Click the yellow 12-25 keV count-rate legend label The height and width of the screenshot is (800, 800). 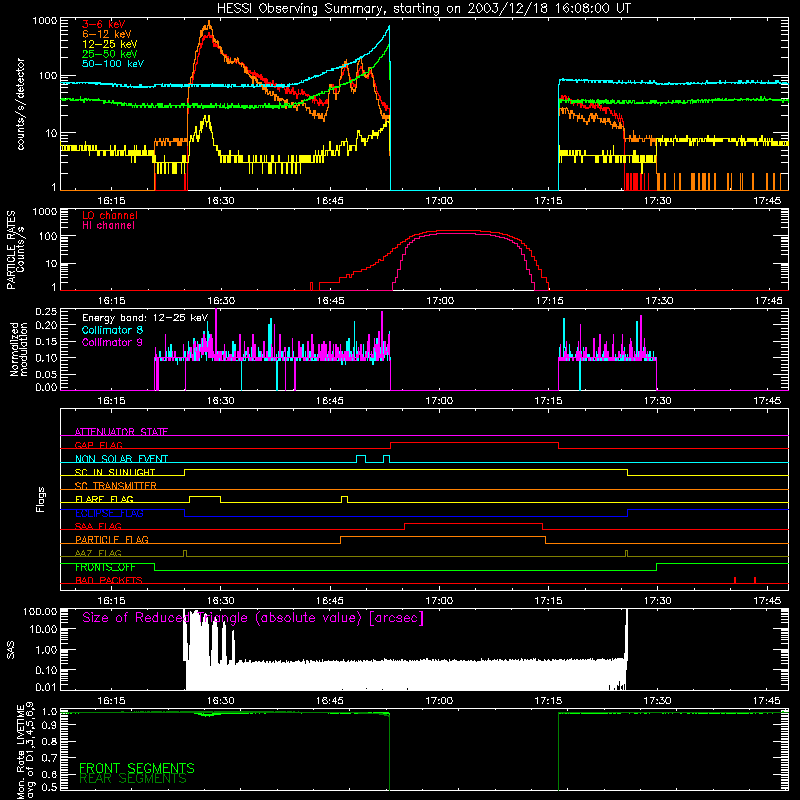[110, 44]
